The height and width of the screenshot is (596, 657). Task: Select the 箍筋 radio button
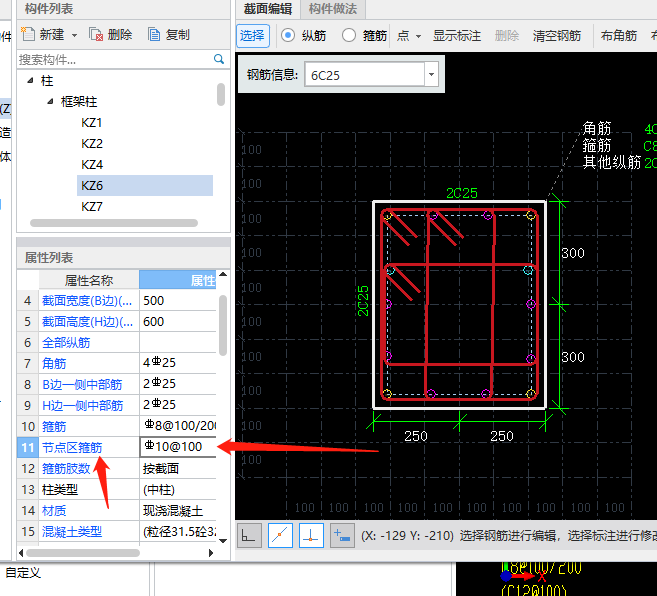pyautogui.click(x=349, y=35)
